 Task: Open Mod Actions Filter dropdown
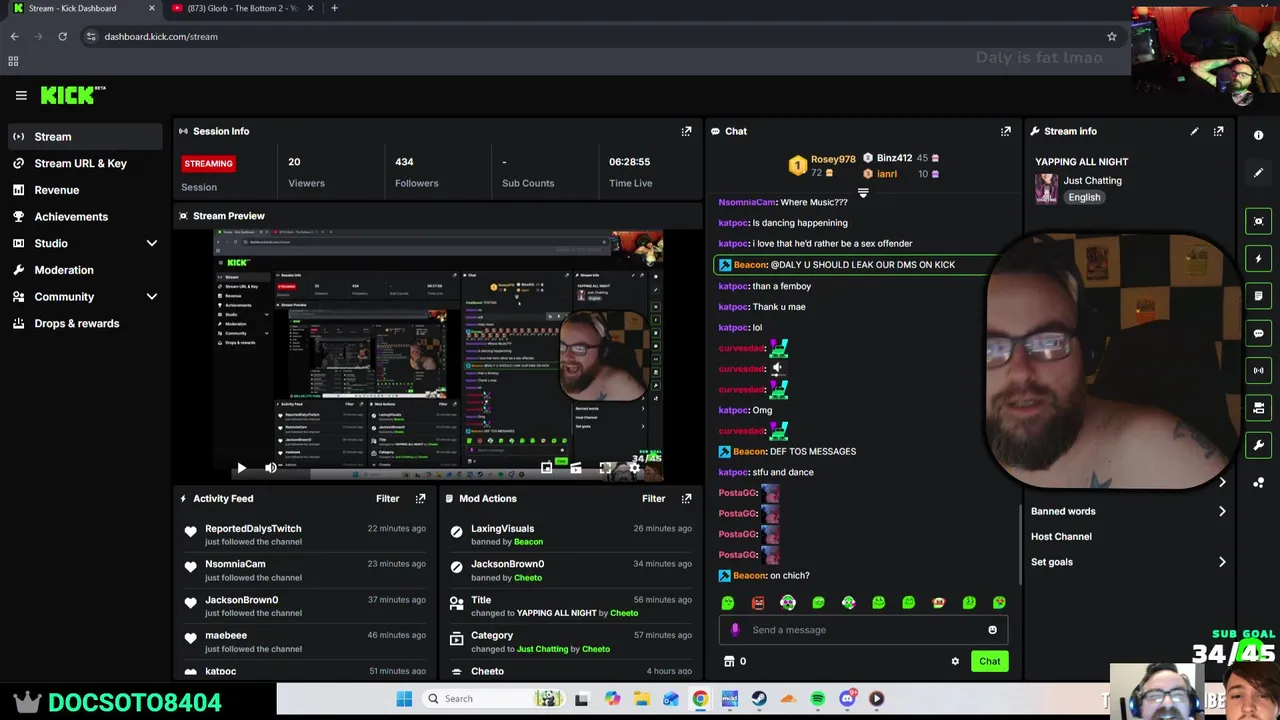pos(653,498)
